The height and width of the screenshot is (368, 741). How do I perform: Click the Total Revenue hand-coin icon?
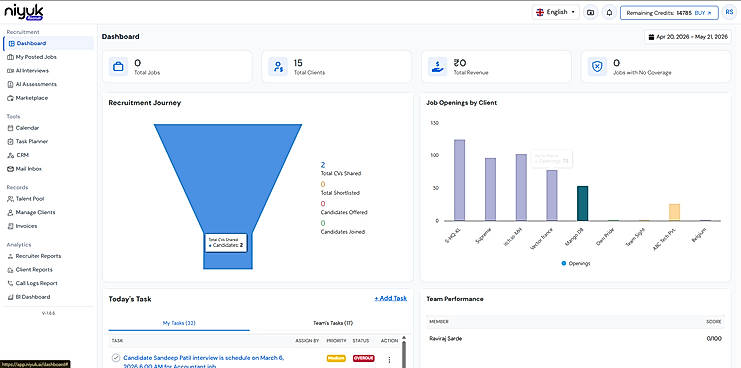(x=437, y=67)
